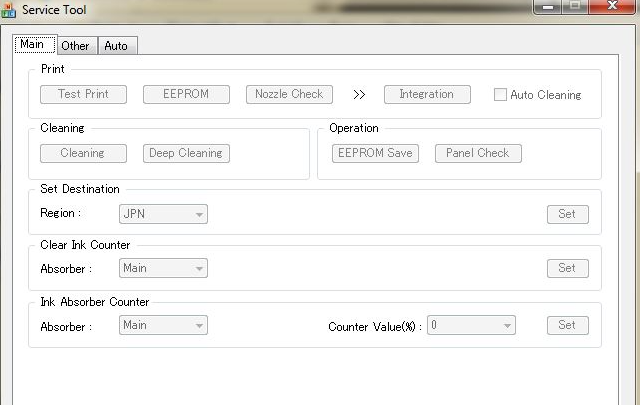
Task: Open the Counter Value(%) dropdown
Action: (x=471, y=325)
